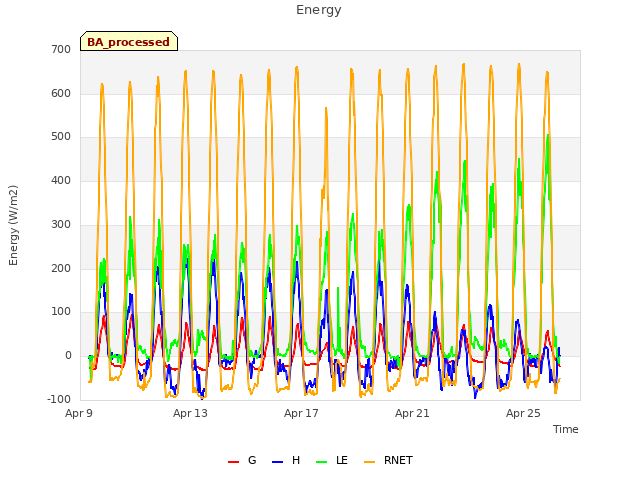Toggle the H series legend entry

pos(286,460)
